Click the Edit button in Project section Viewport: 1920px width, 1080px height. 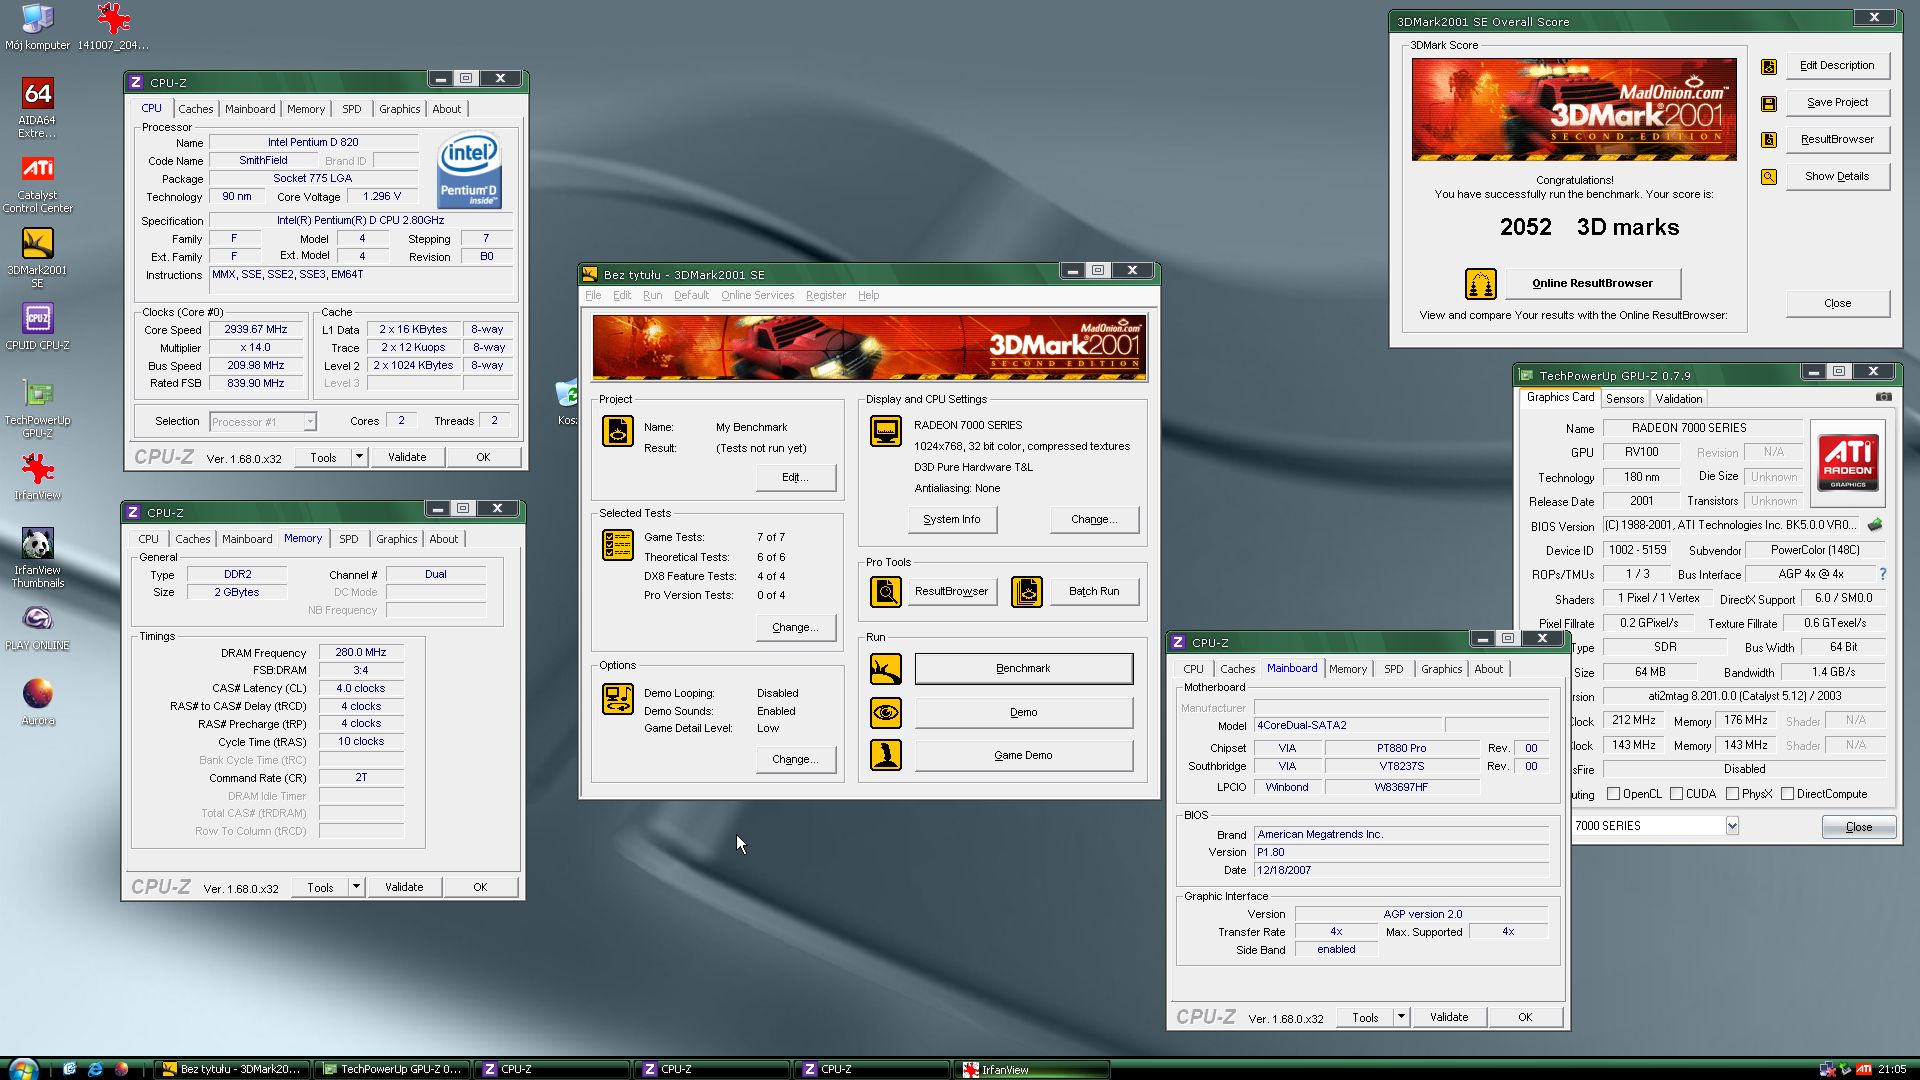[795, 478]
